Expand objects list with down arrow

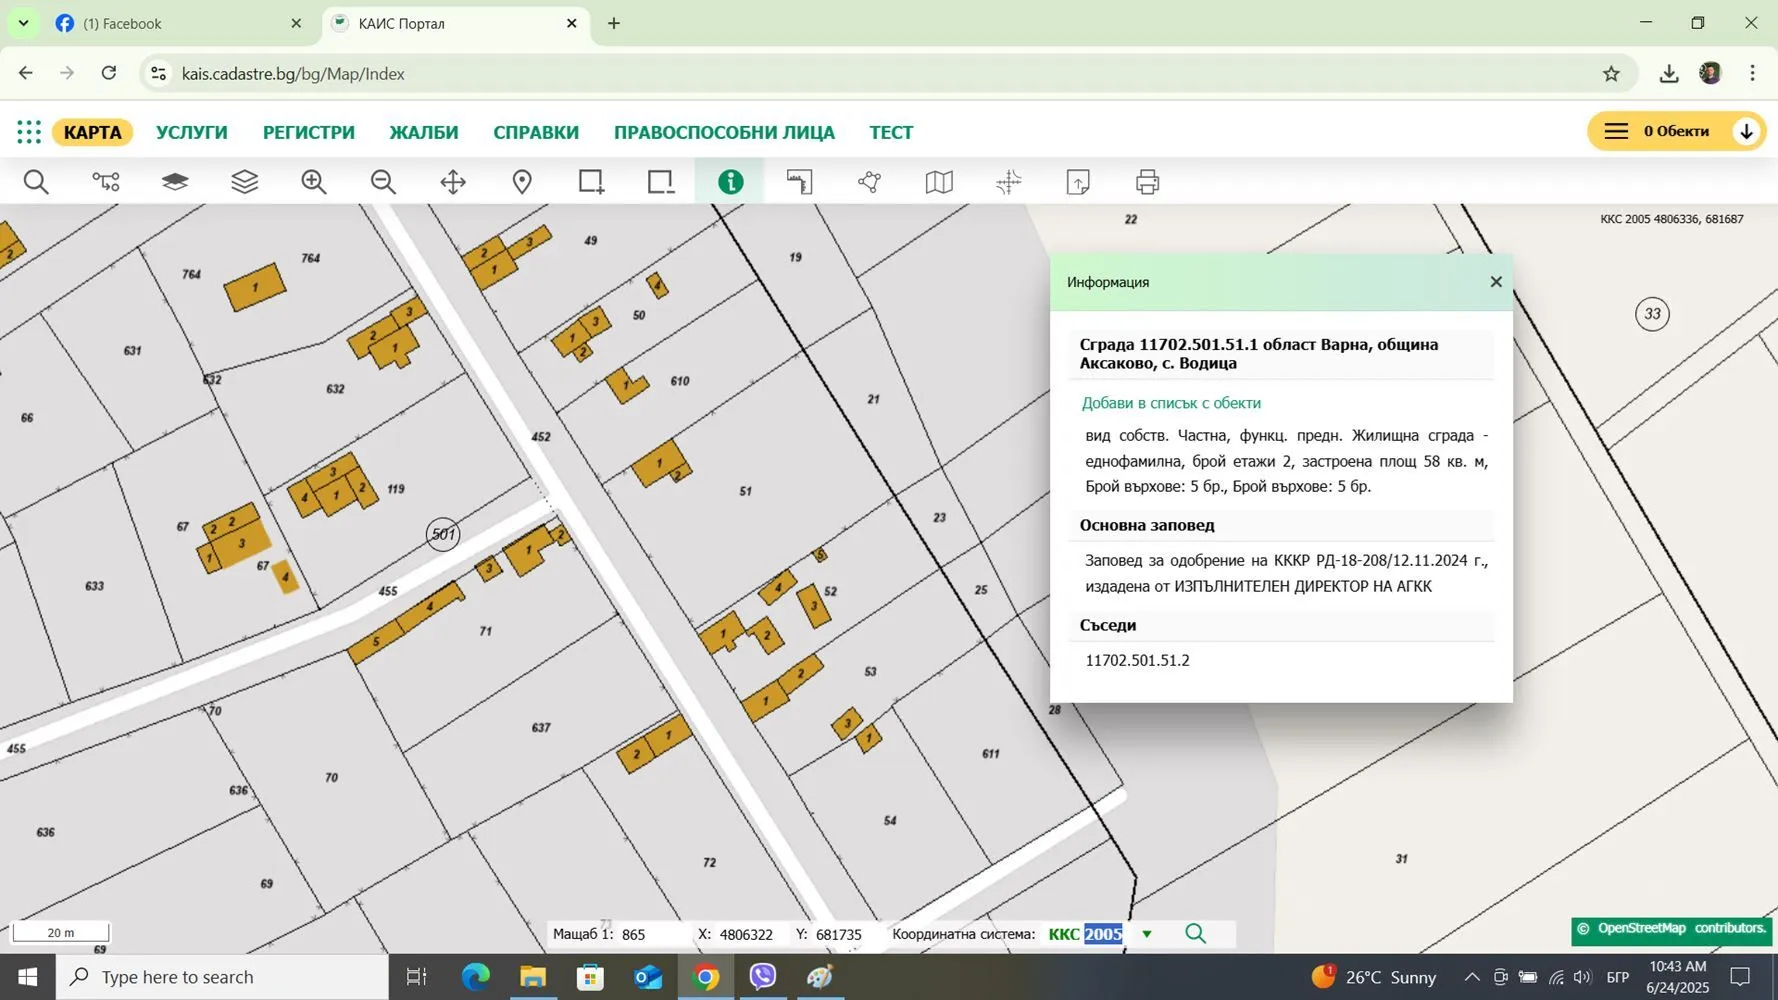coord(1746,131)
